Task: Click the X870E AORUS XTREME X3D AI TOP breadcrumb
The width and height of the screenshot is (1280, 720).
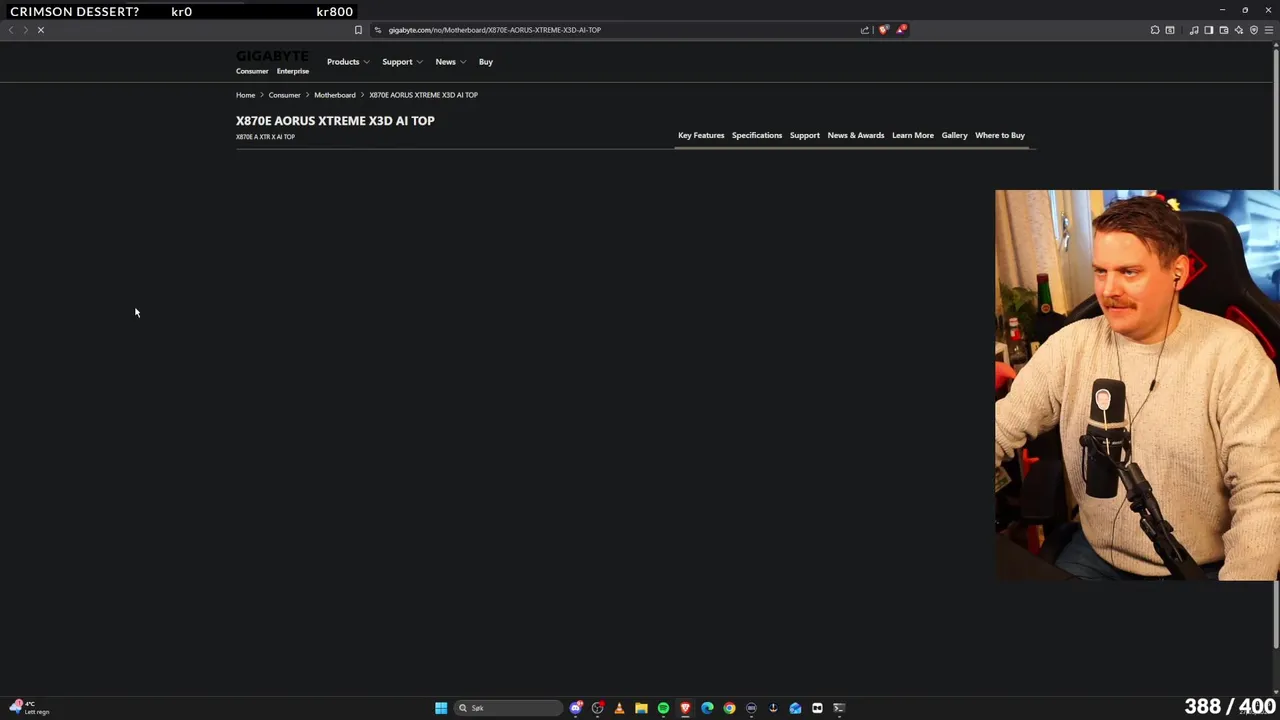Action: 423,95
